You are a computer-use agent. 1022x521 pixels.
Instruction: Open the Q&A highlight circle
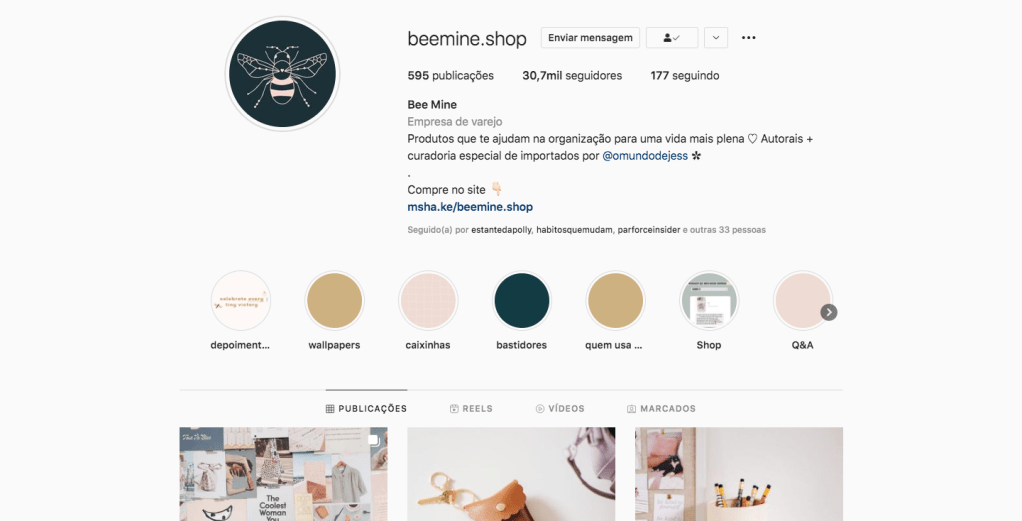pyautogui.click(x=802, y=301)
